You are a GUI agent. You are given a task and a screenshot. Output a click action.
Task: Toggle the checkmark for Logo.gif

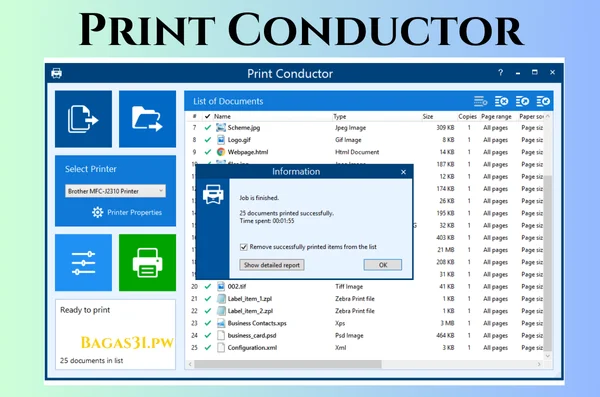point(207,140)
